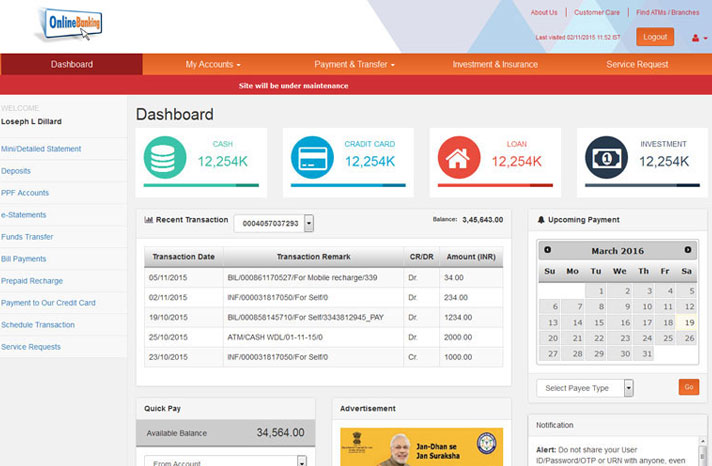Open the user profile icon menu
The height and width of the screenshot is (466, 712).
pos(695,37)
